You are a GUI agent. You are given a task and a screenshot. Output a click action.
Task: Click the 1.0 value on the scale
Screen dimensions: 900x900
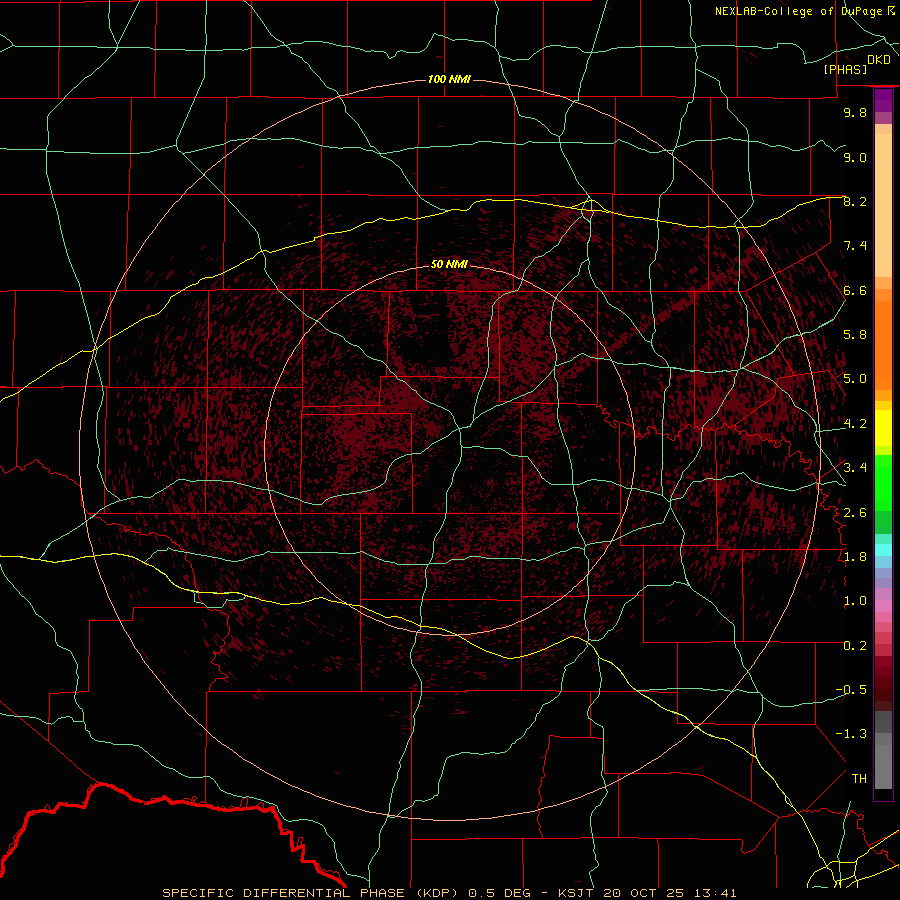tap(855, 601)
